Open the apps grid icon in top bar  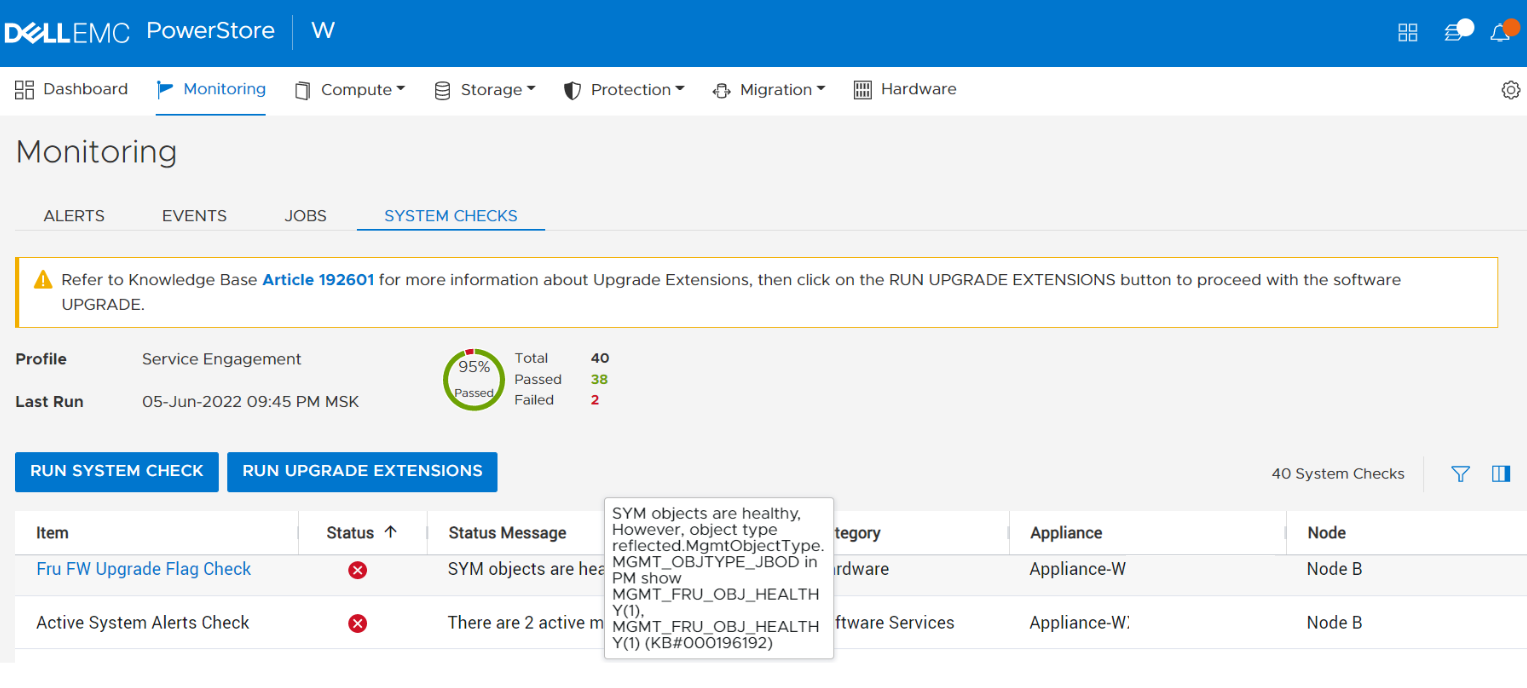pos(1407,32)
